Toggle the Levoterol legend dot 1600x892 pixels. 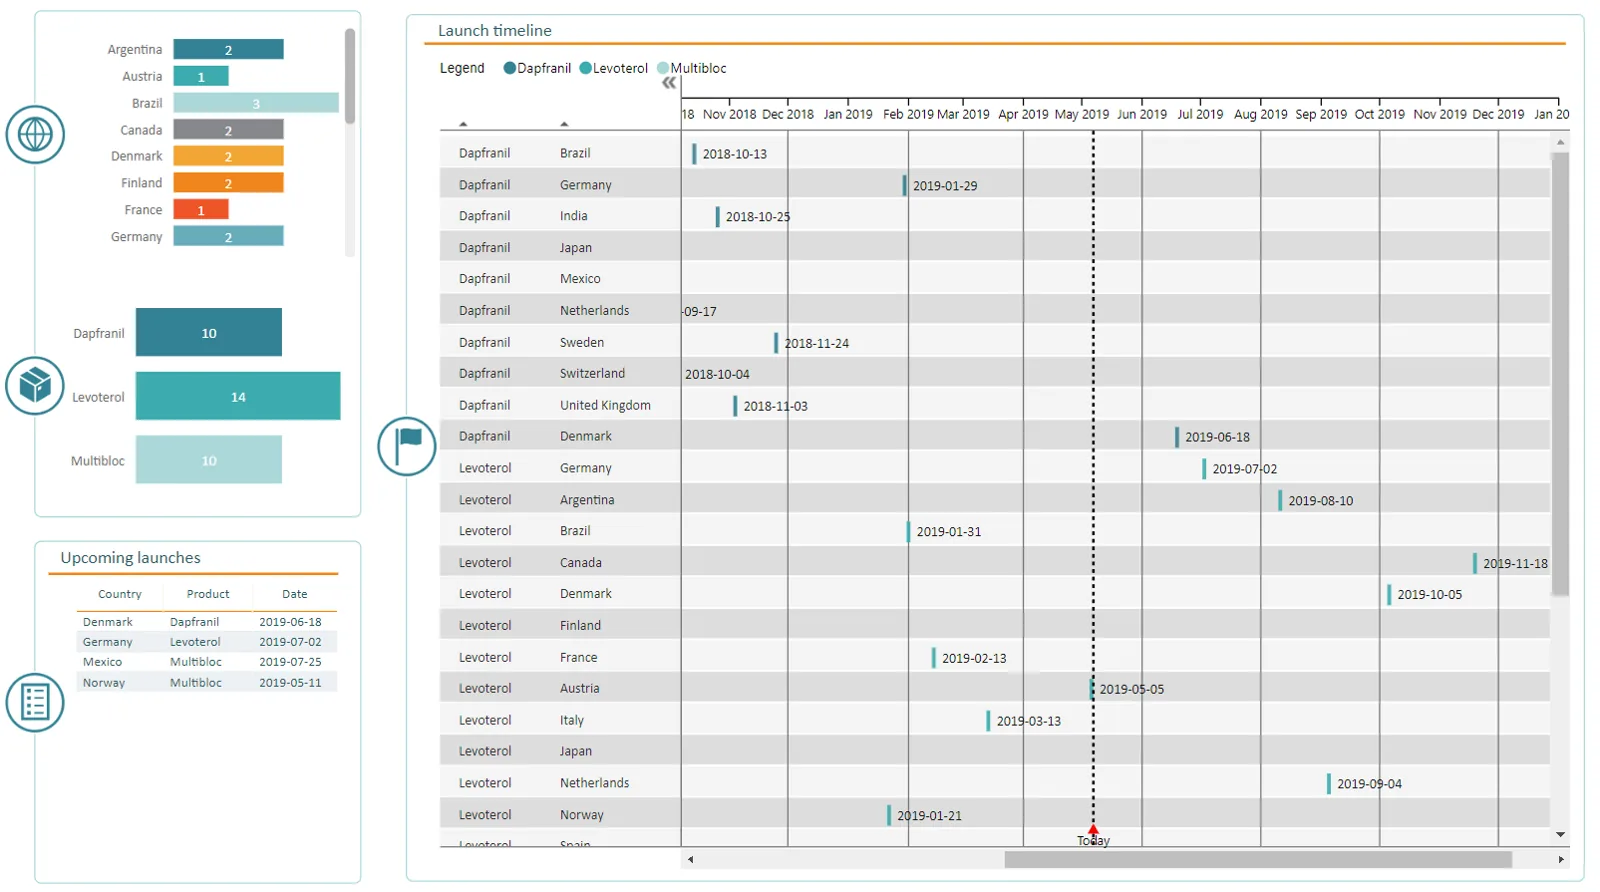click(586, 68)
